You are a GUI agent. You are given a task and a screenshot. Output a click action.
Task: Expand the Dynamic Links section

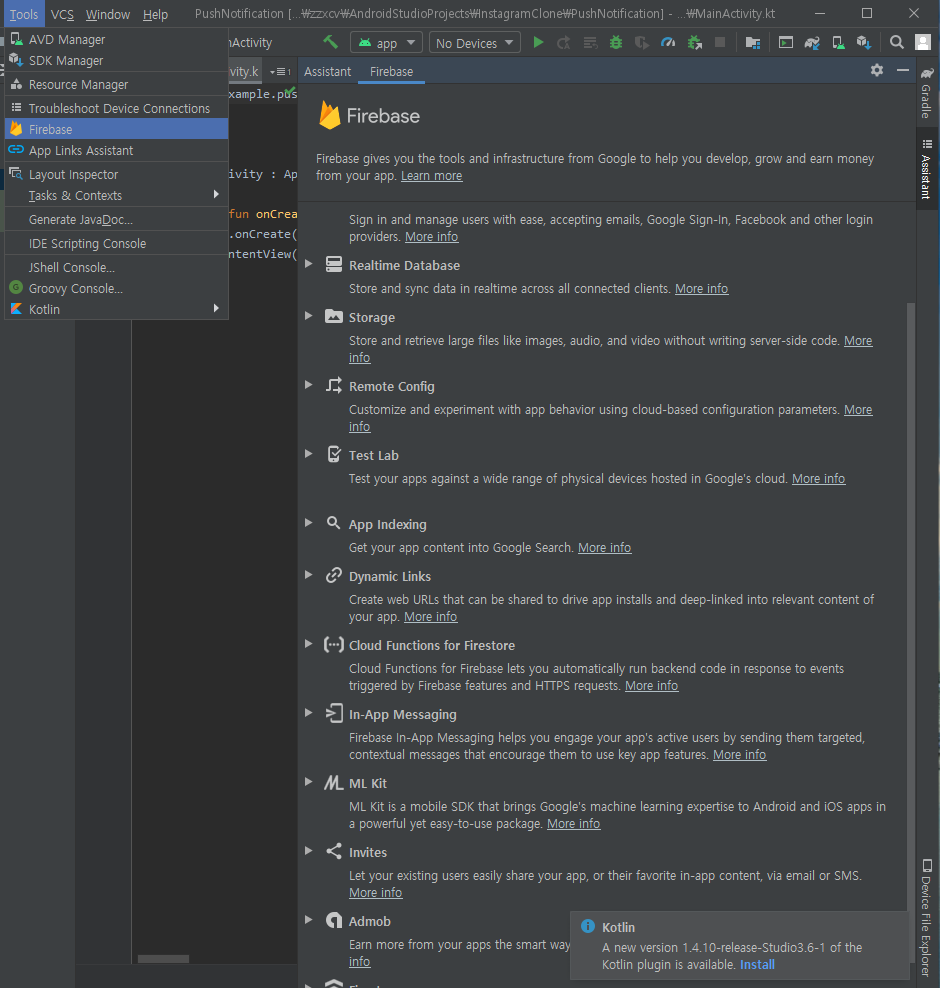309,575
